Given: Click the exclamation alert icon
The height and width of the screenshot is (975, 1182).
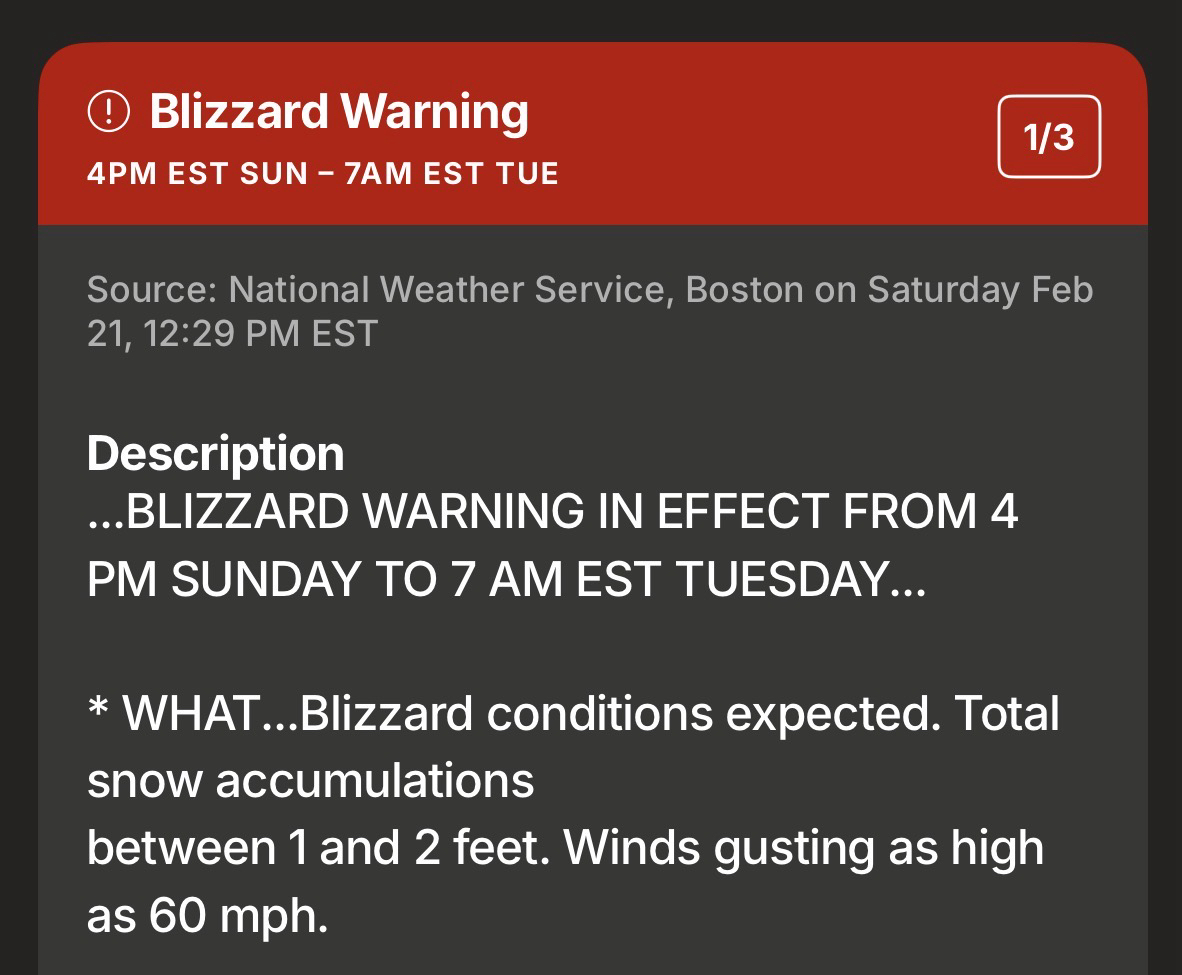Looking at the screenshot, I should pos(109,112).
